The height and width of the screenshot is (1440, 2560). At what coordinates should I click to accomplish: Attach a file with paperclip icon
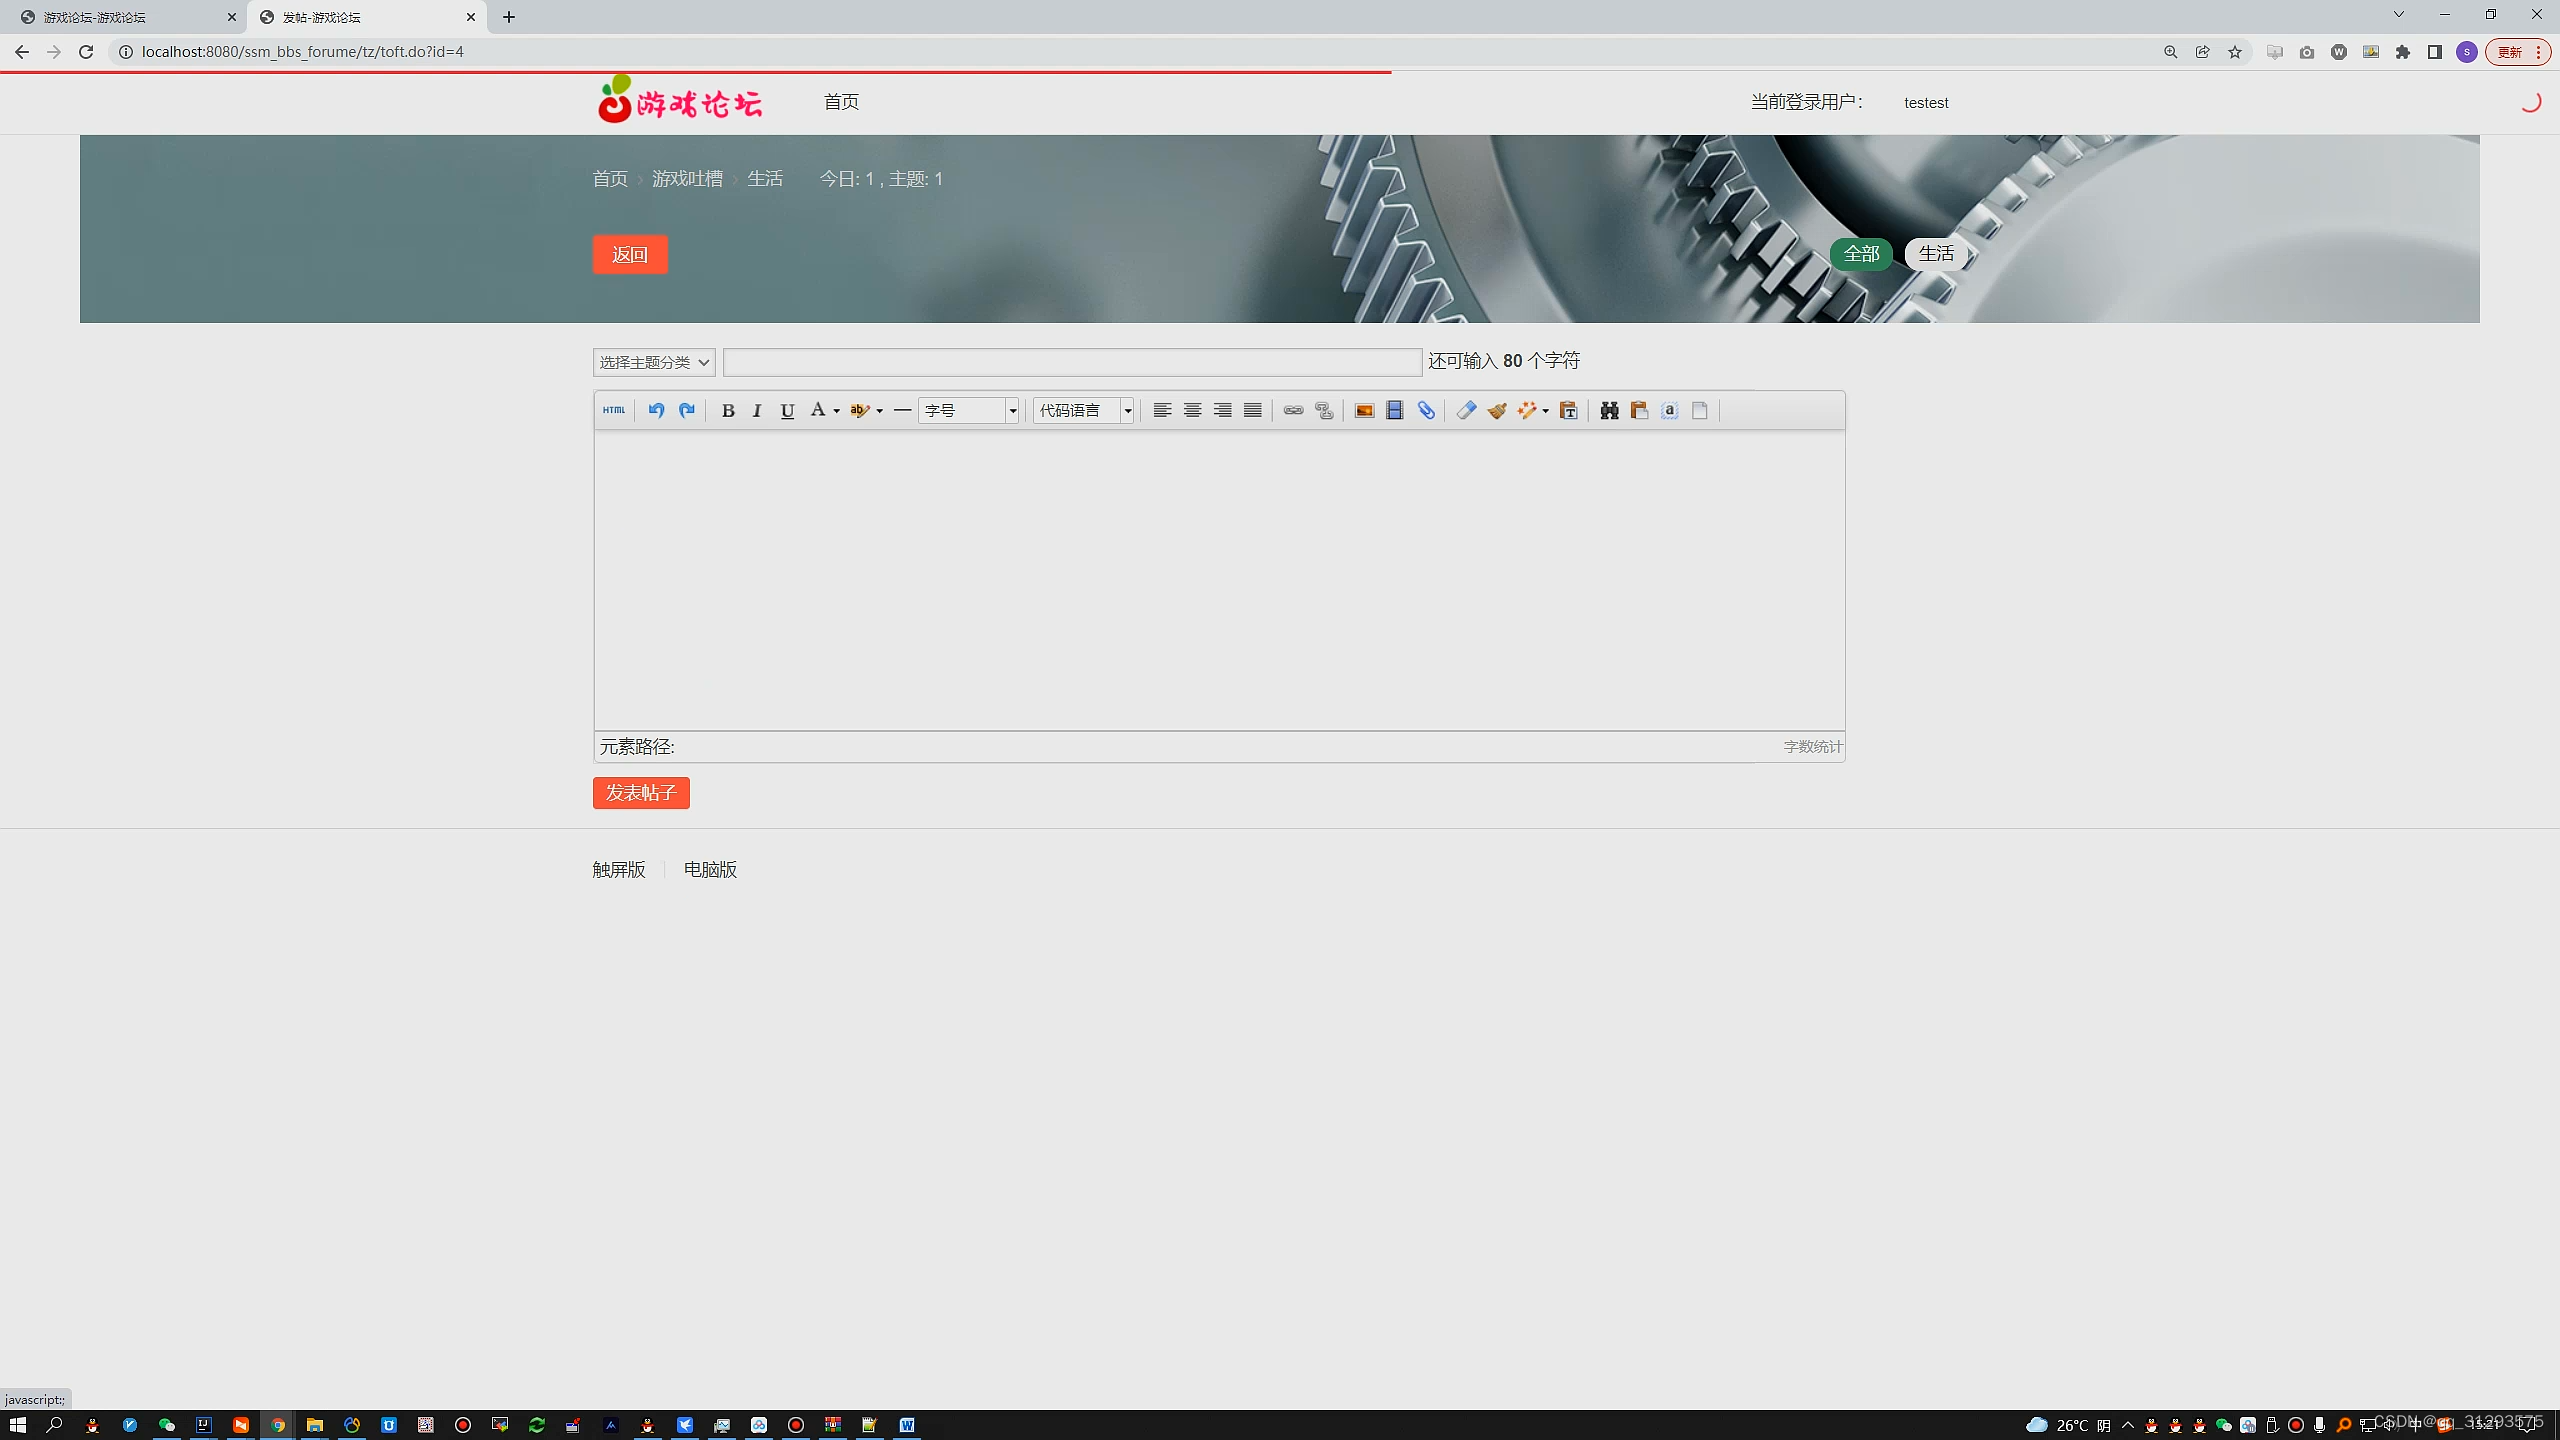coord(1426,410)
